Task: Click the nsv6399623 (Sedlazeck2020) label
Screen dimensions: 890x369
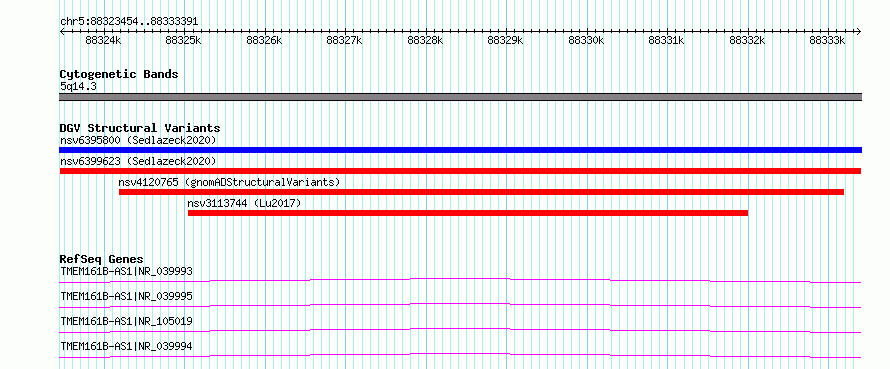Action: [x=138, y=161]
